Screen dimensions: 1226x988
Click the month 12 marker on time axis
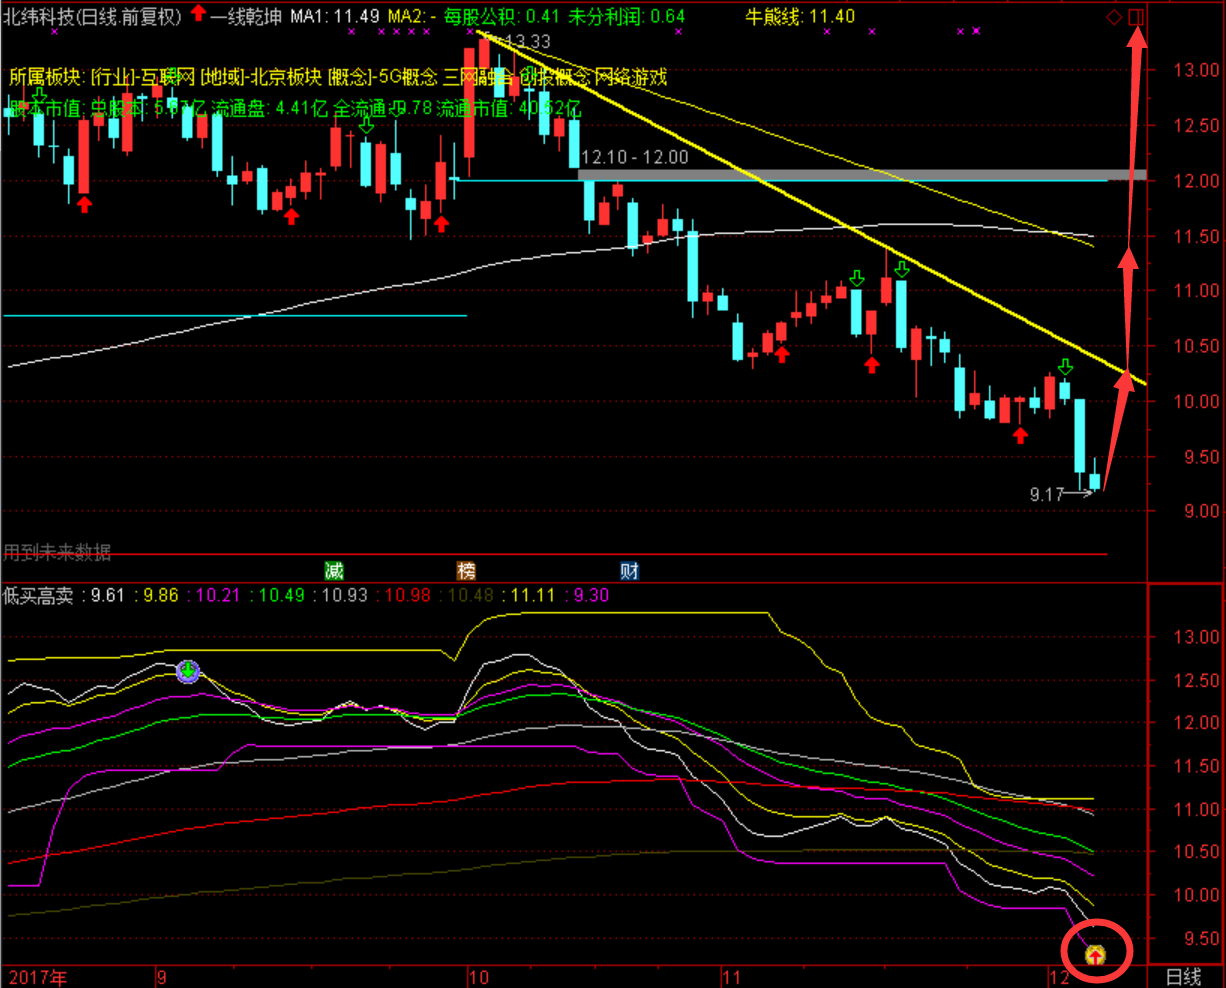click(x=1059, y=977)
